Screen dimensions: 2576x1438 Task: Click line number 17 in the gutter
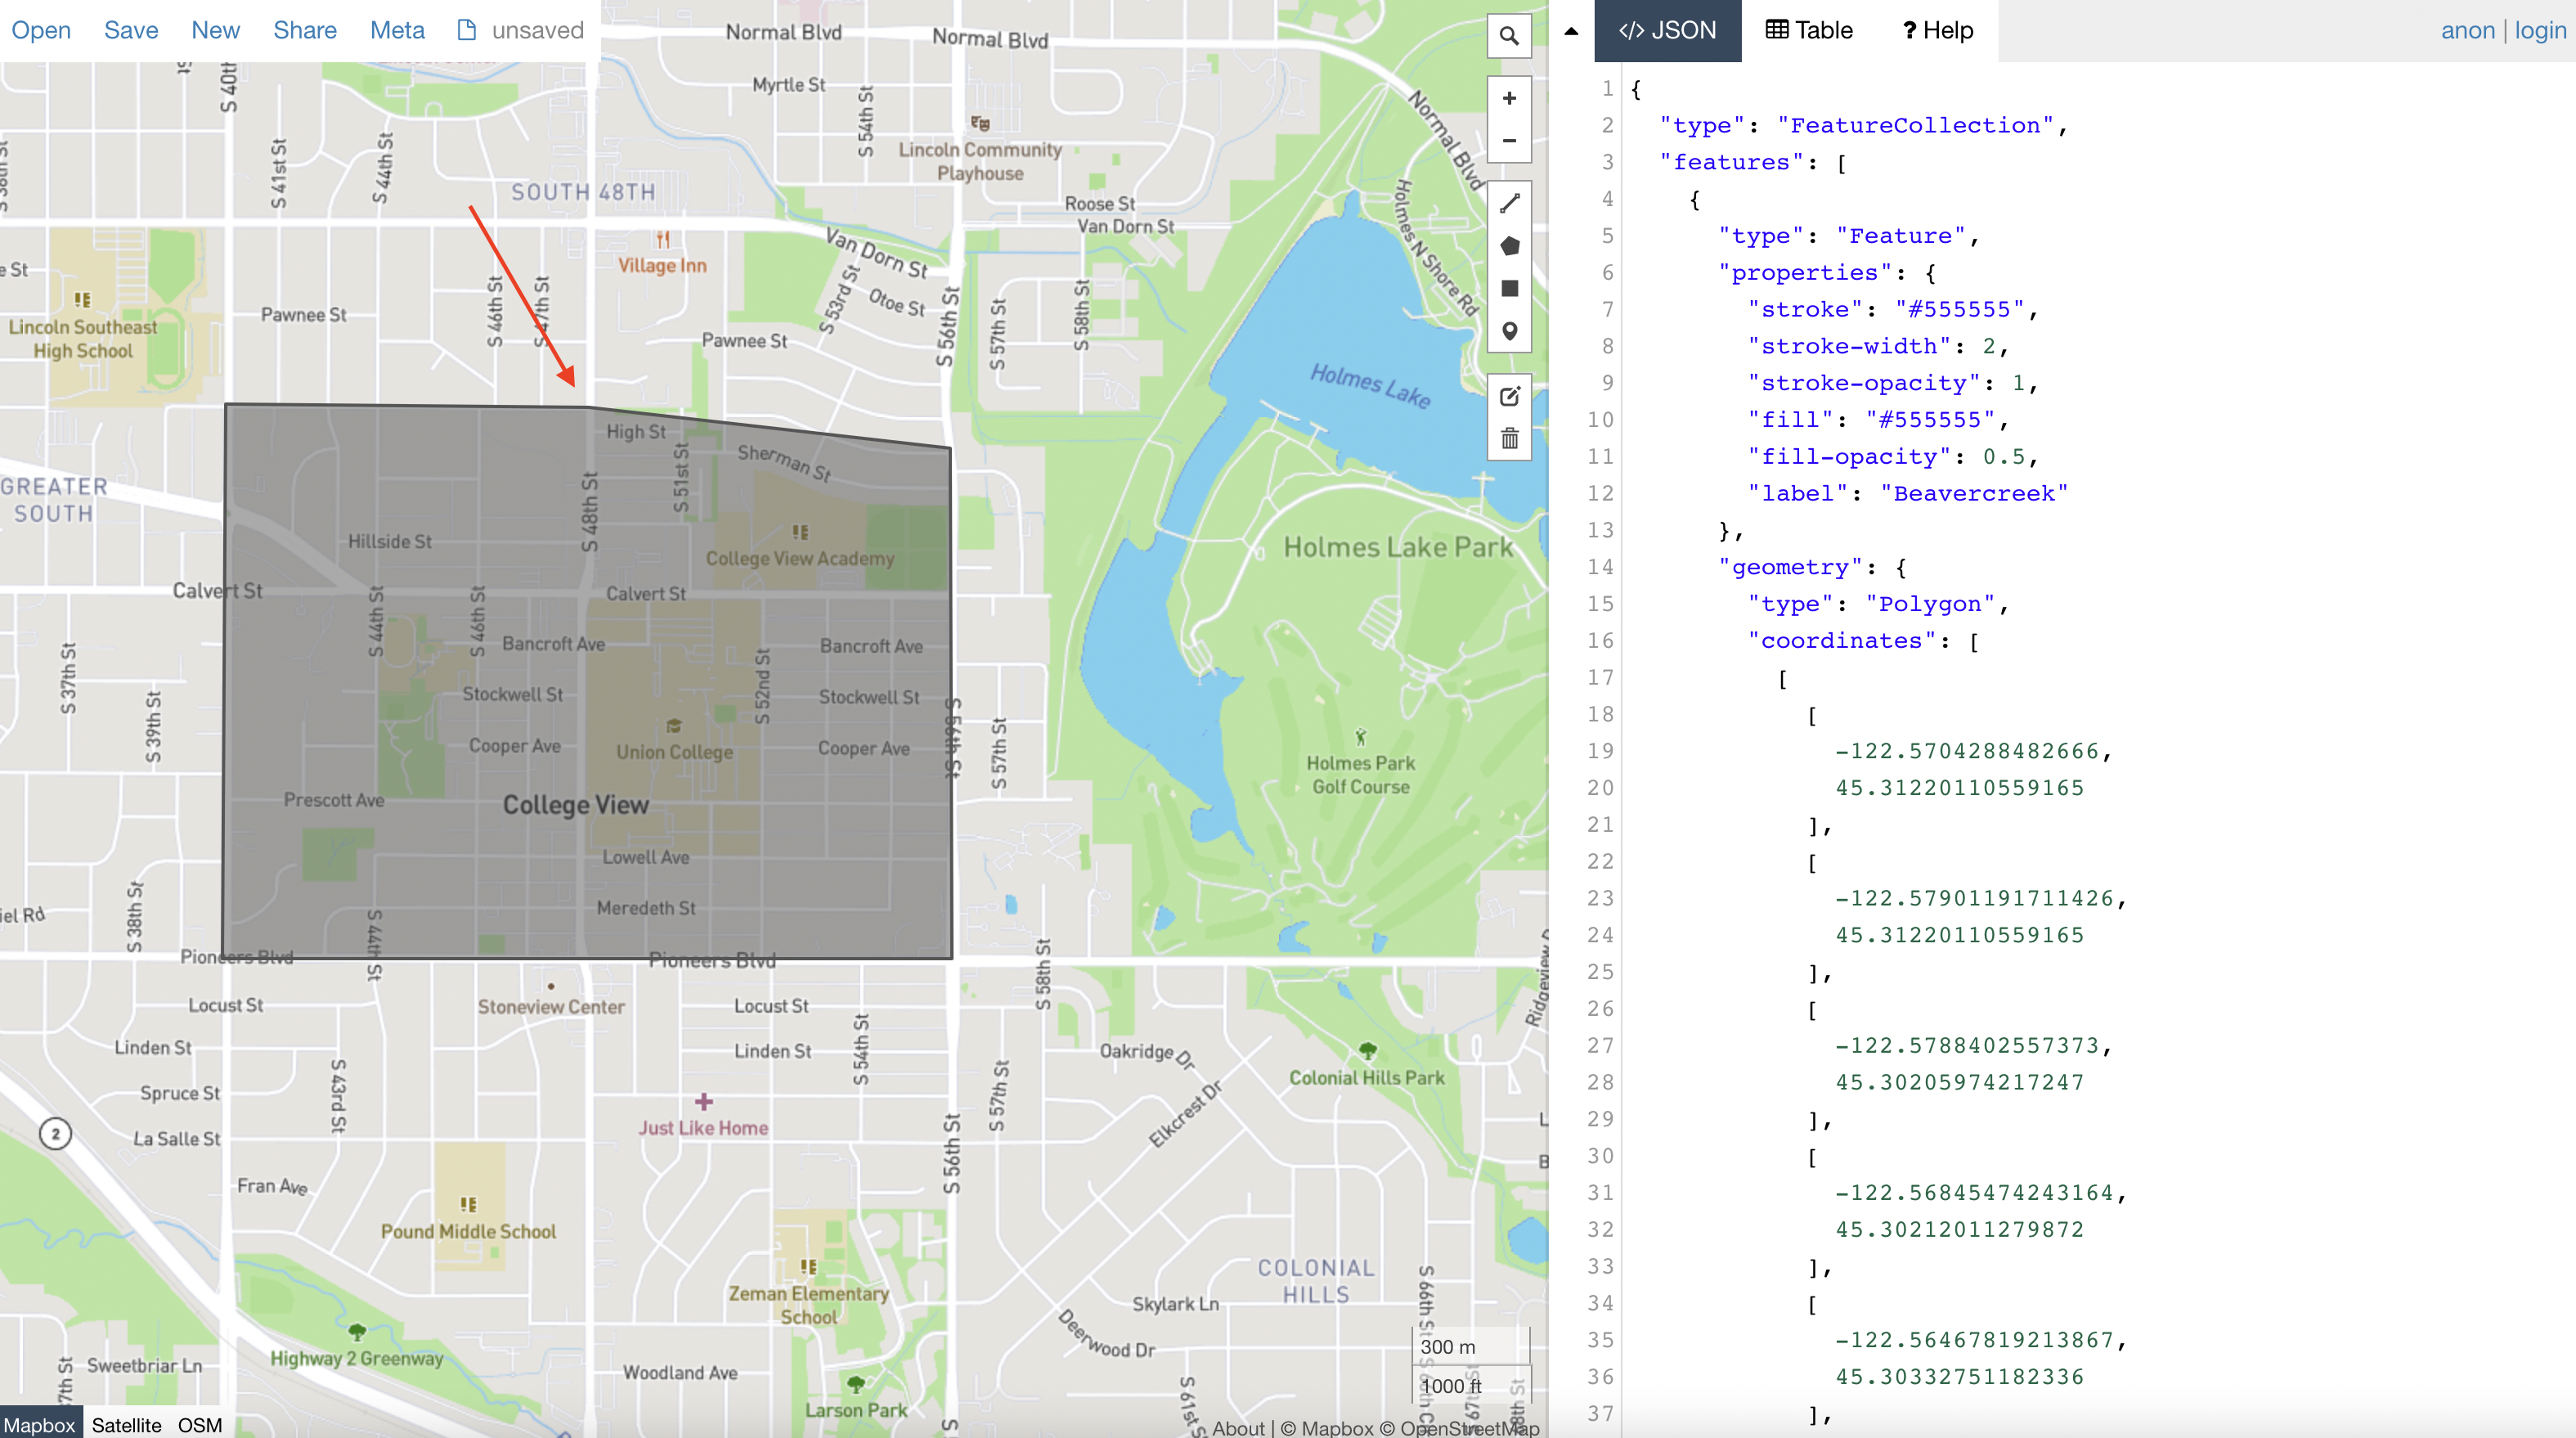point(1600,677)
